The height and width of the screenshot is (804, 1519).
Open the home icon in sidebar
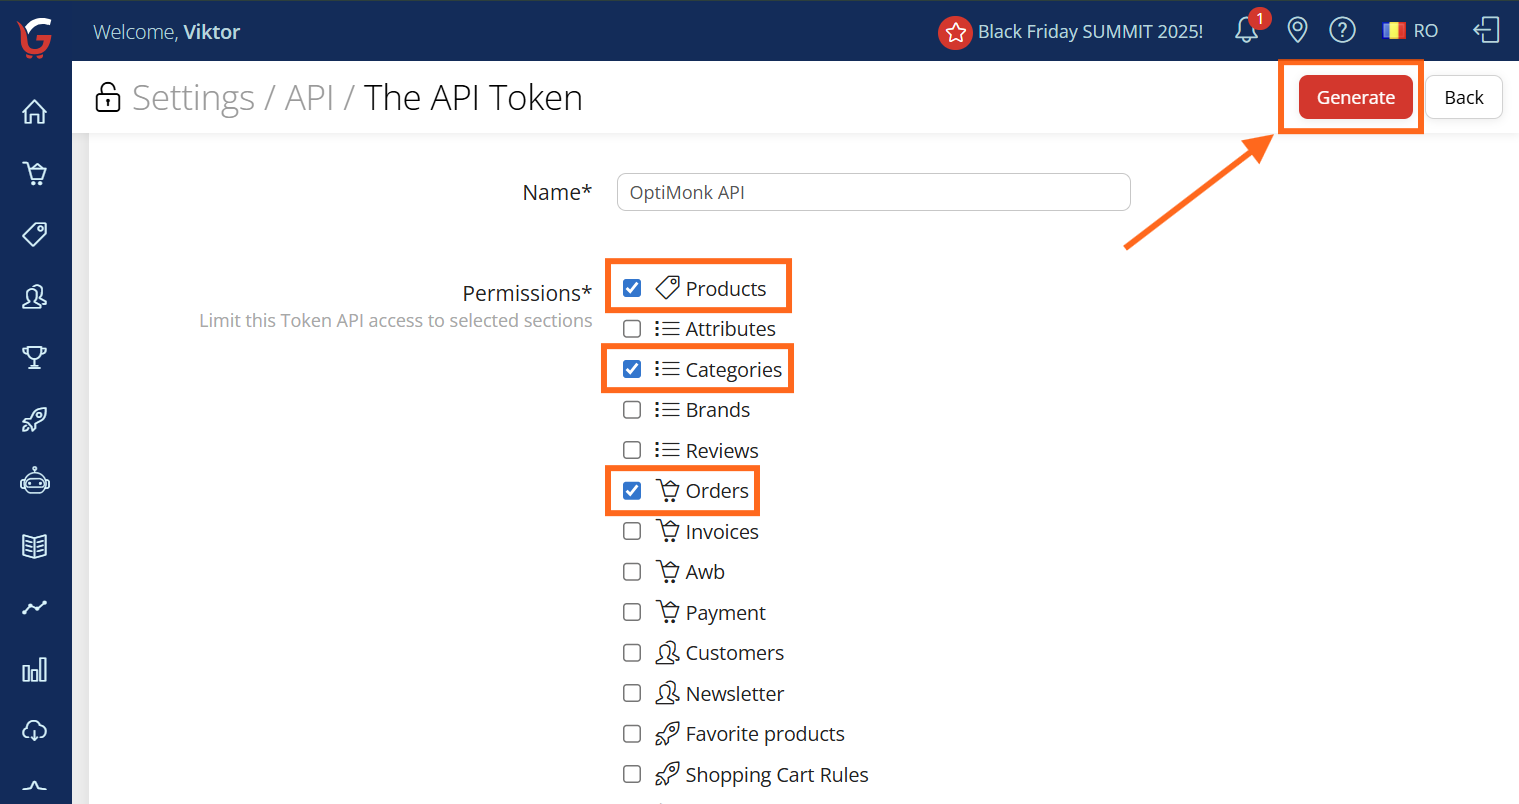tap(35, 111)
